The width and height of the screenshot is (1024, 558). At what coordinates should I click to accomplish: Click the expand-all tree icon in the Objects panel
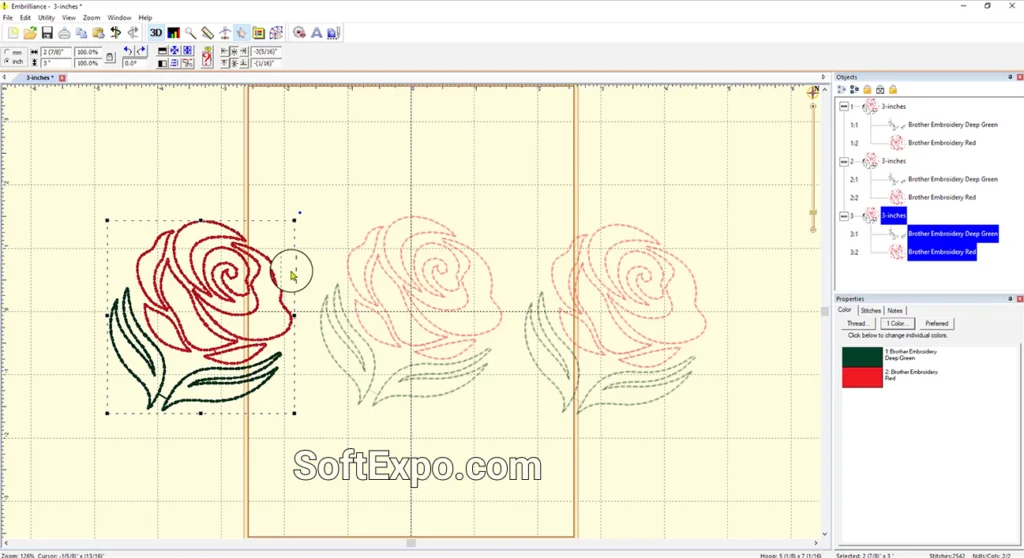tap(841, 90)
